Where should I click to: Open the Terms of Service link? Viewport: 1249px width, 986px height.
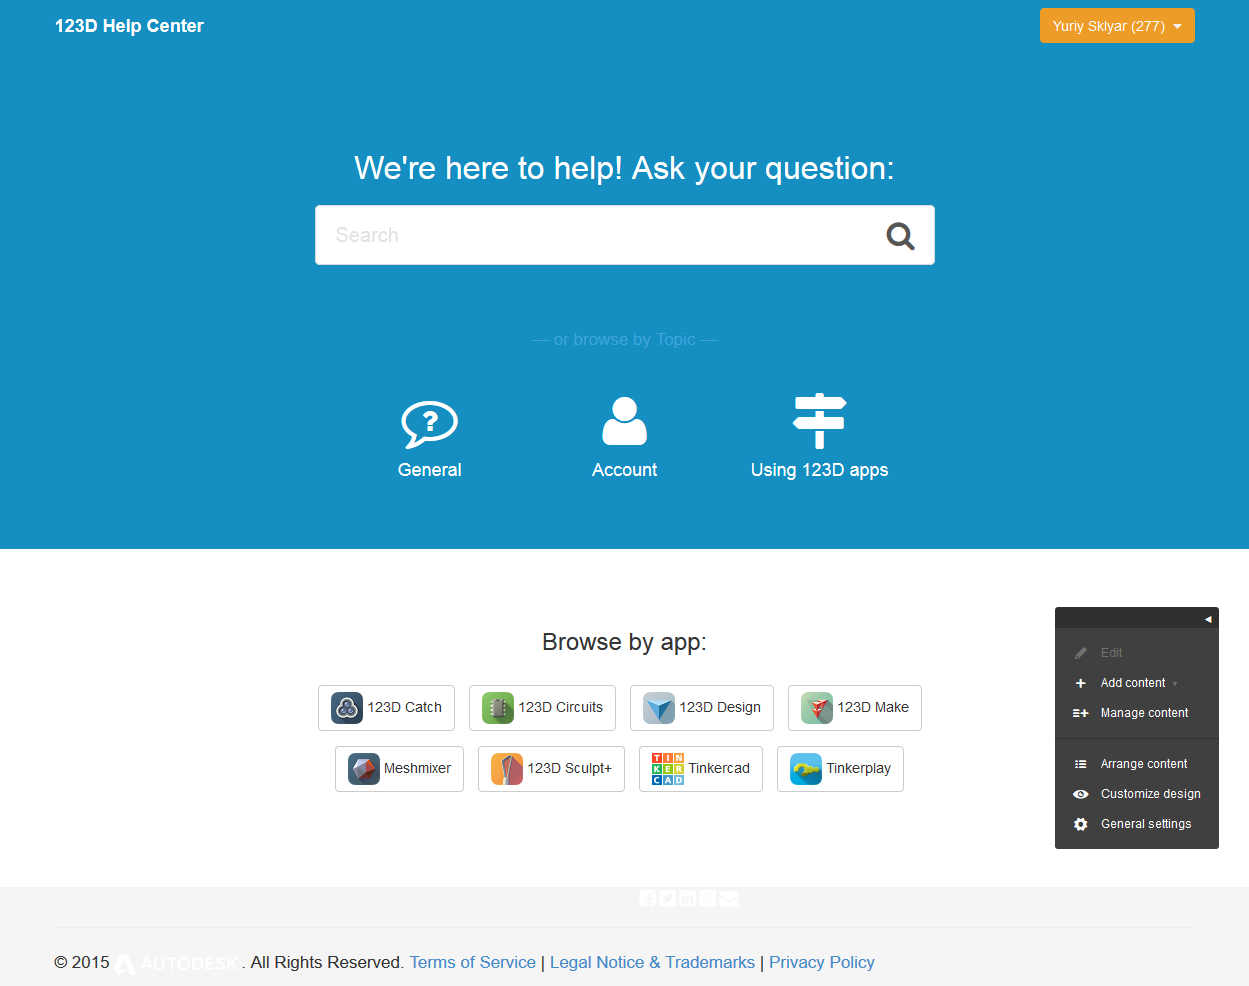(x=473, y=962)
